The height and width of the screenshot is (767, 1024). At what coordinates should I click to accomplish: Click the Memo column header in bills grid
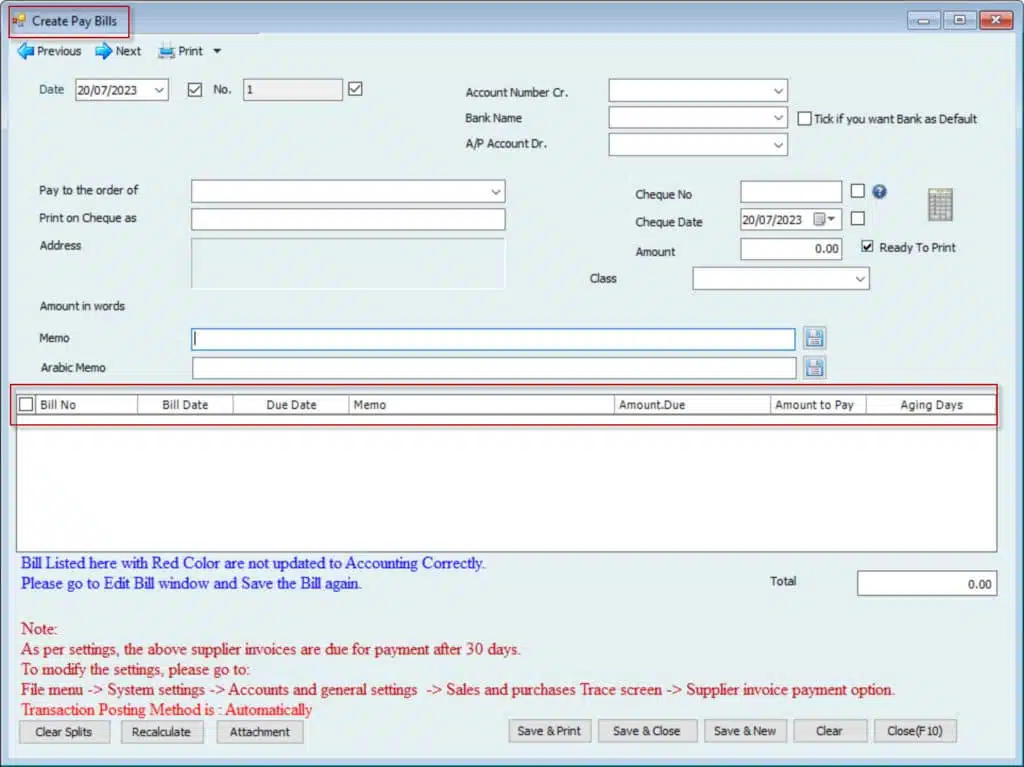[x=481, y=405]
